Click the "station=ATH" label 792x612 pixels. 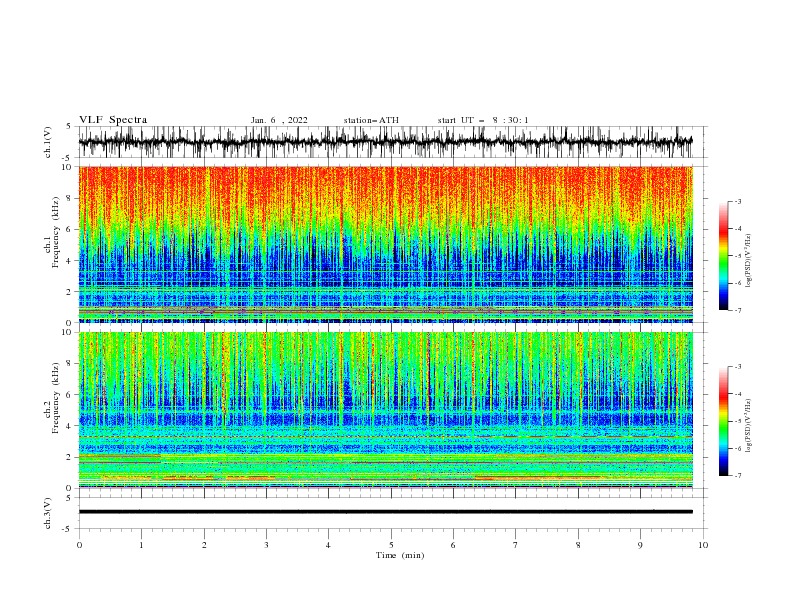pyautogui.click(x=371, y=120)
